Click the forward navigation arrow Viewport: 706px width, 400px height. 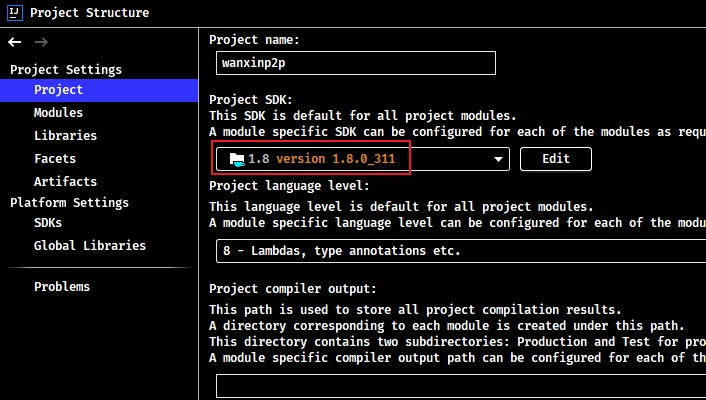[x=41, y=42]
